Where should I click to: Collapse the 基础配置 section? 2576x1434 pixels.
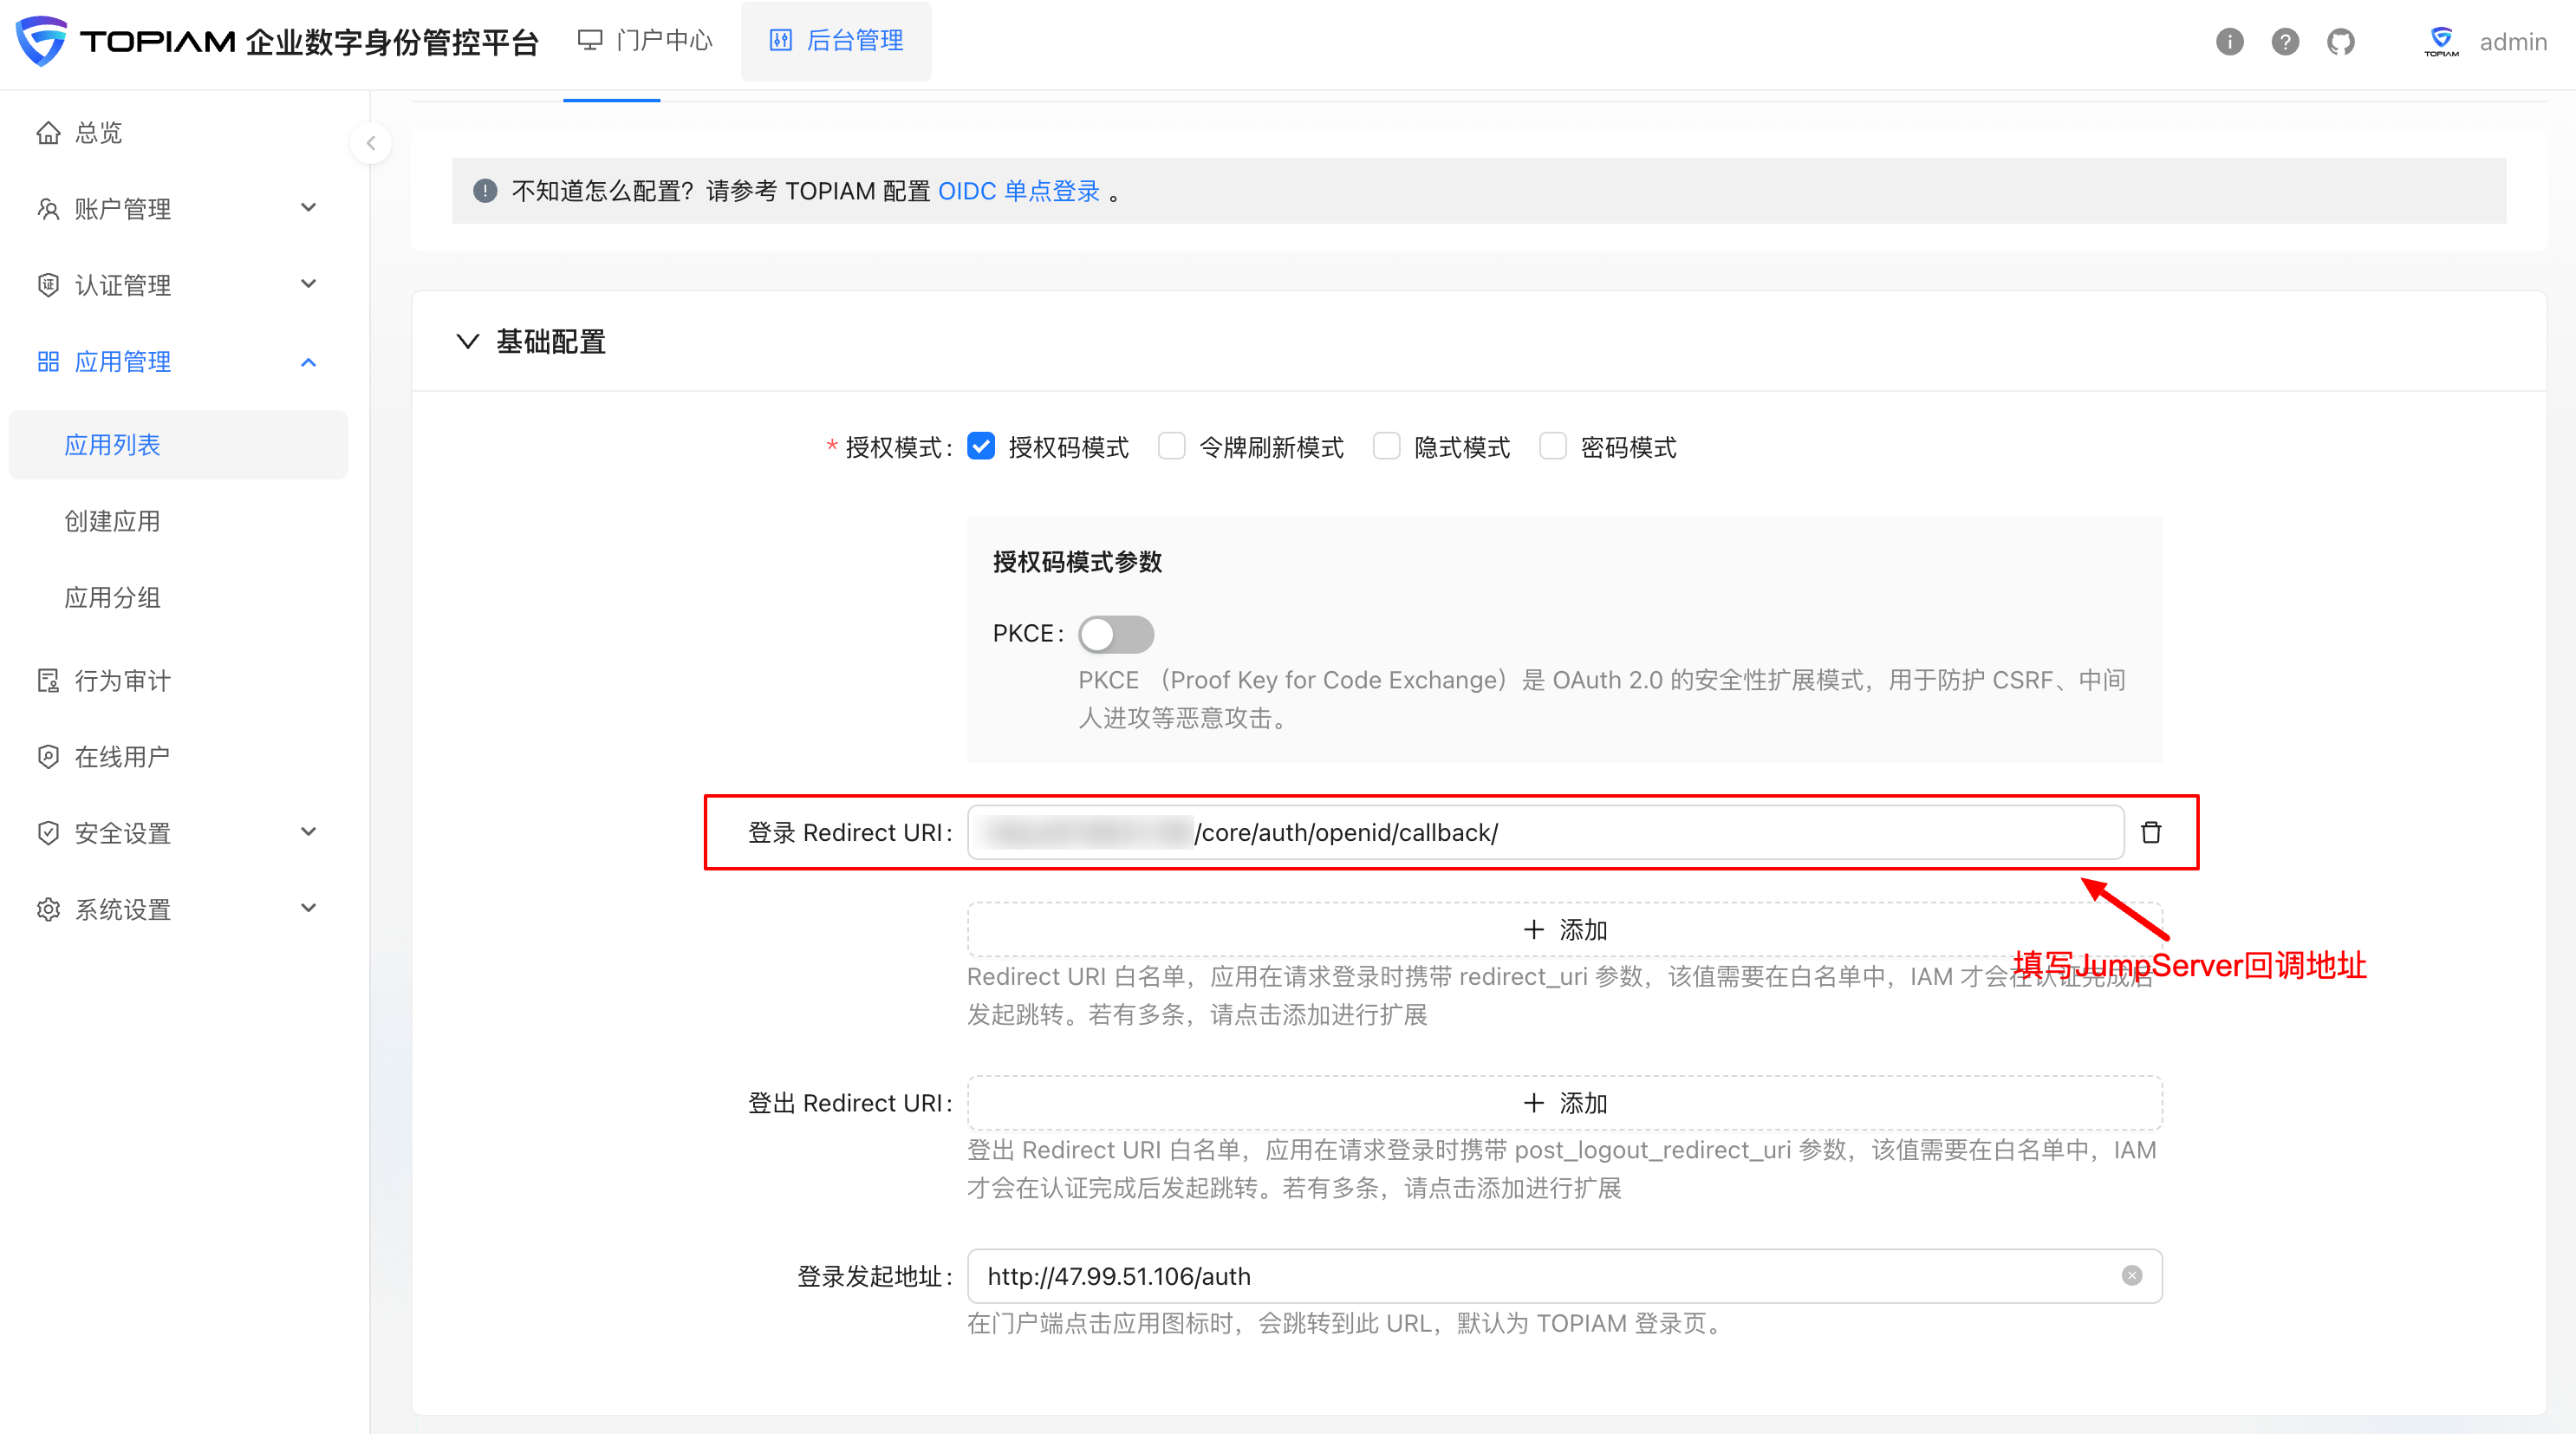(x=467, y=341)
